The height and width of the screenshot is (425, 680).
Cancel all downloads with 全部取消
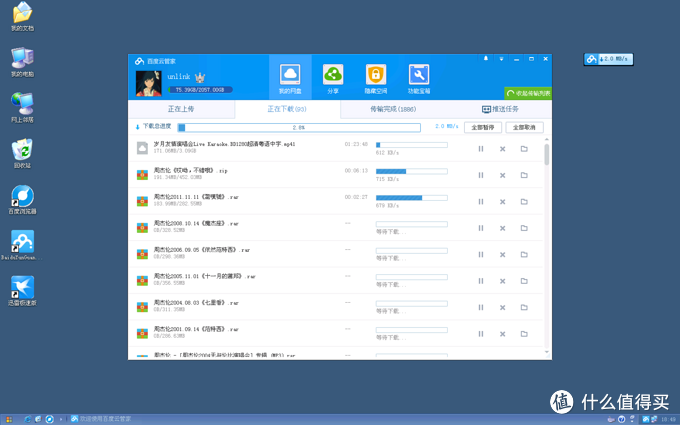[524, 128]
